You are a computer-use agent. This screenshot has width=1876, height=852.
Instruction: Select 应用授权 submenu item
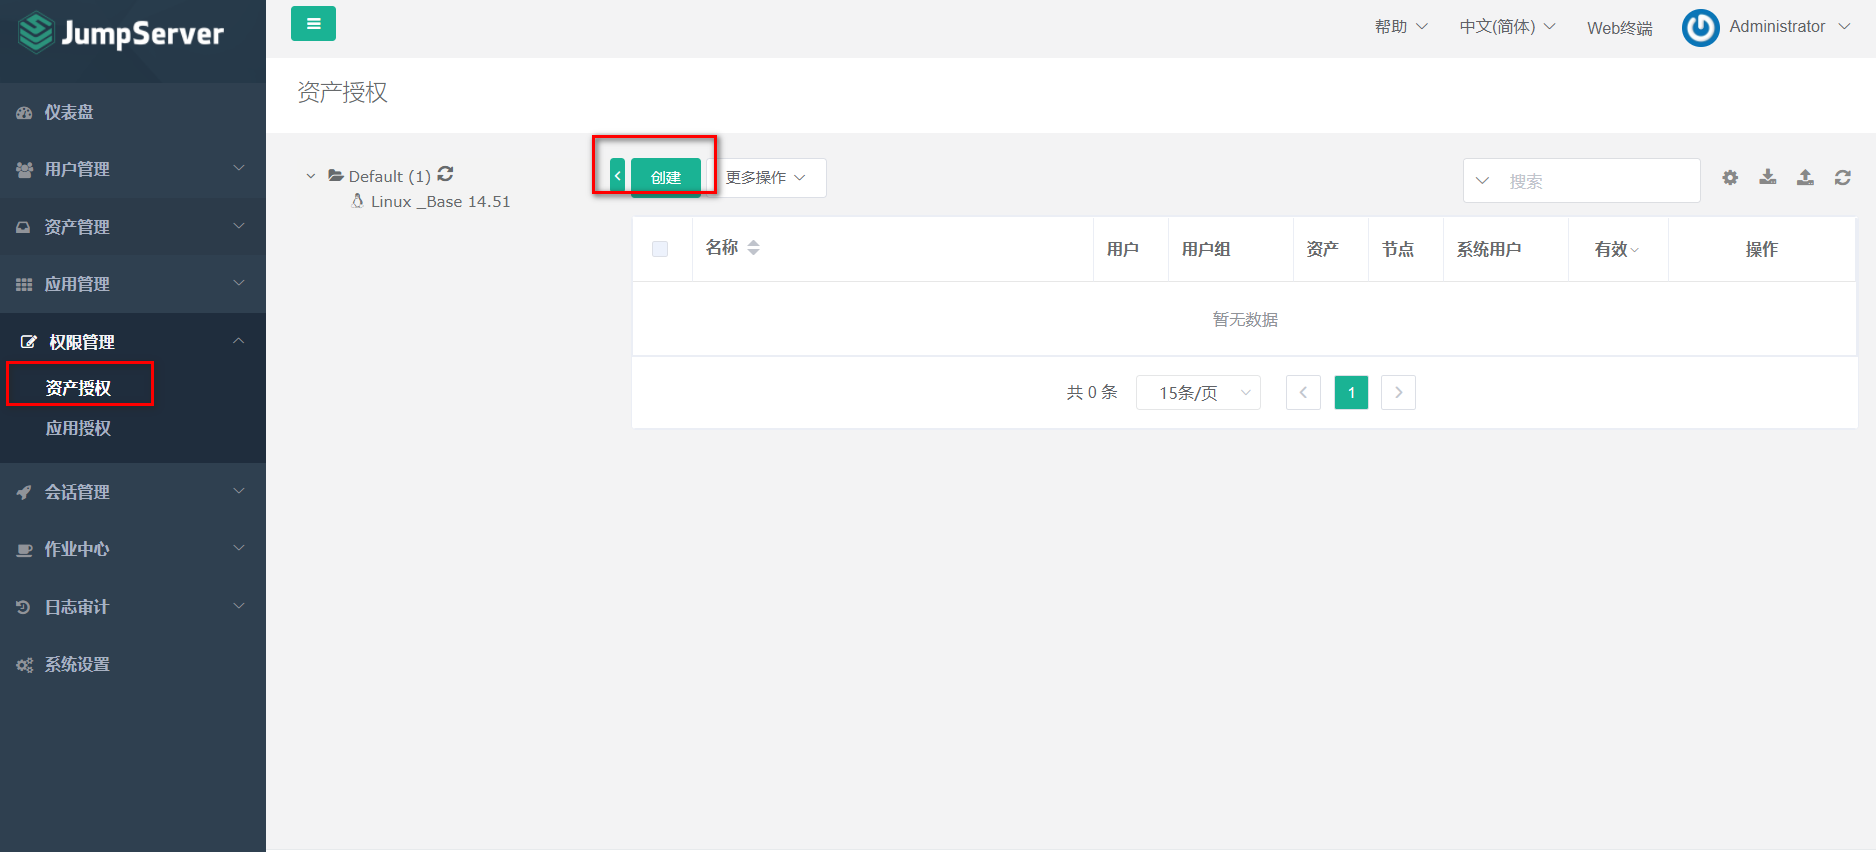(x=78, y=428)
